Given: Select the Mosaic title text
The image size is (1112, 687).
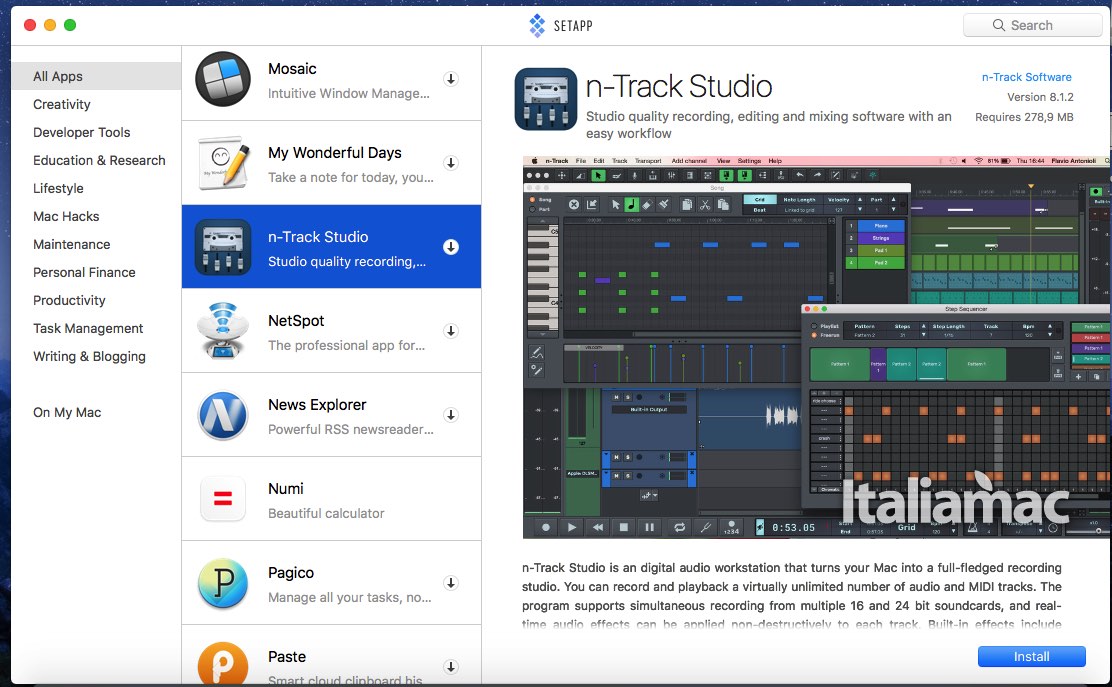Looking at the screenshot, I should (292, 69).
